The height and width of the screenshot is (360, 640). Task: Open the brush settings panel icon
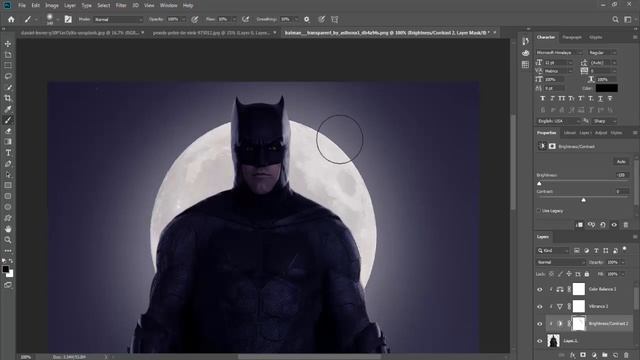(x=68, y=19)
